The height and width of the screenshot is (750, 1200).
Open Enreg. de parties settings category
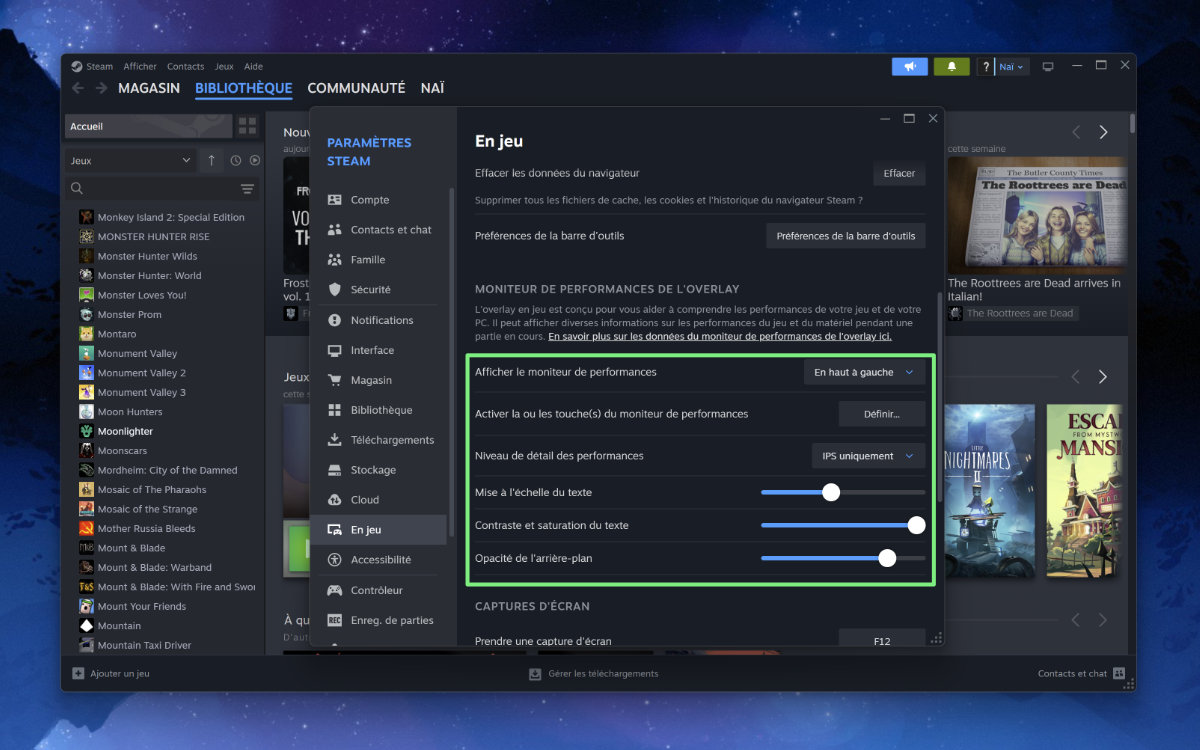pyautogui.click(x=378, y=620)
